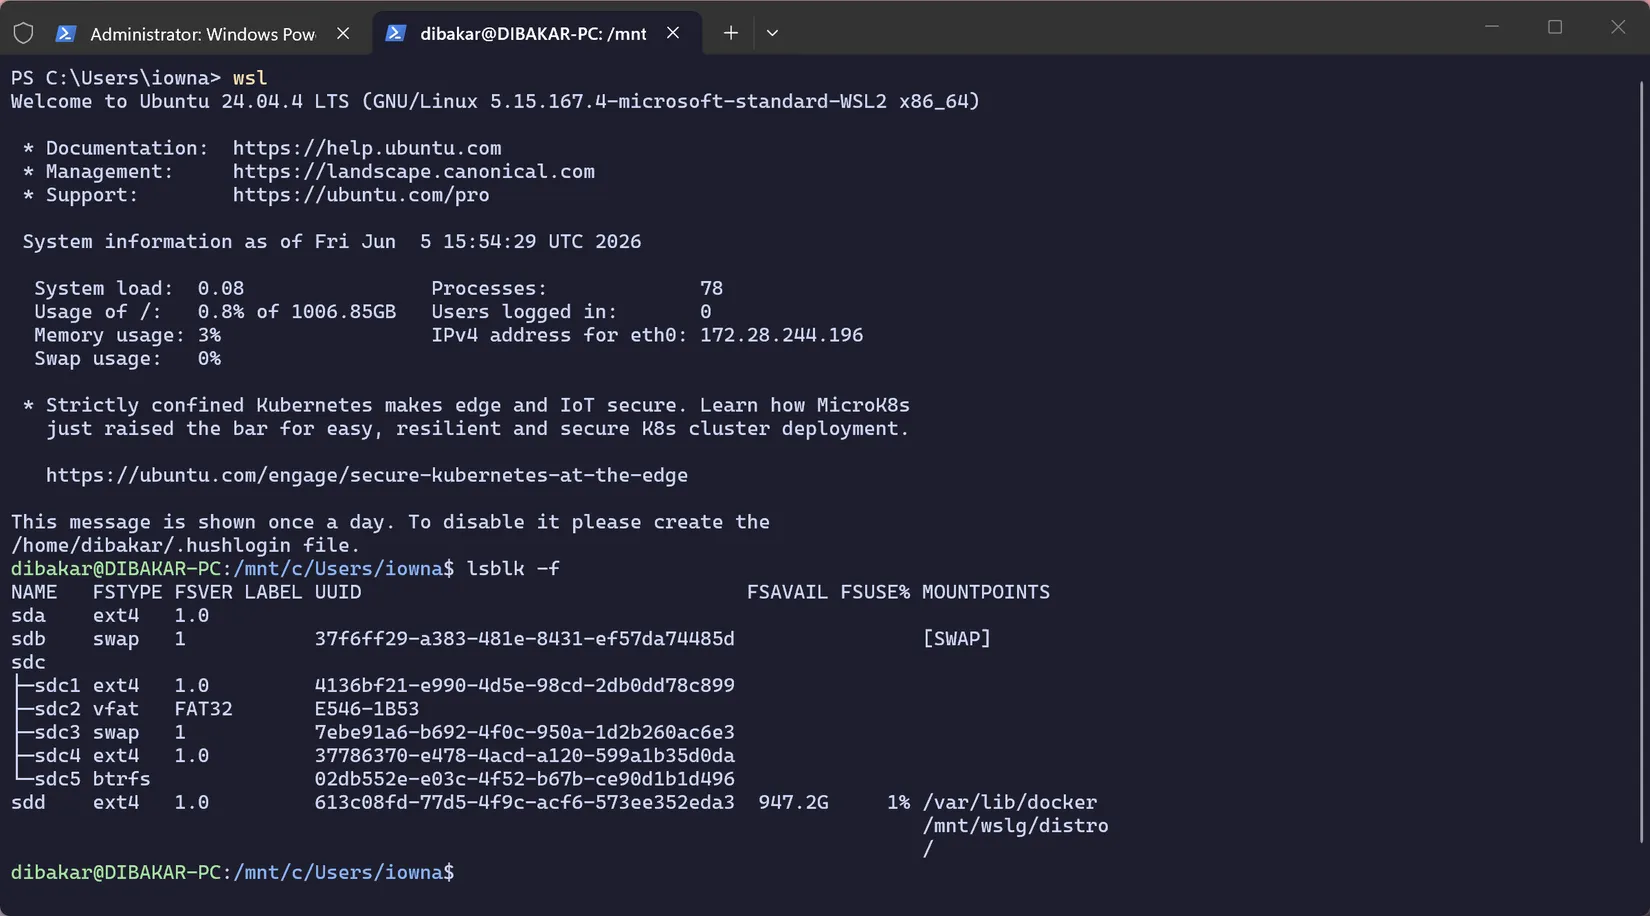Maximize the terminal window

click(x=1555, y=27)
